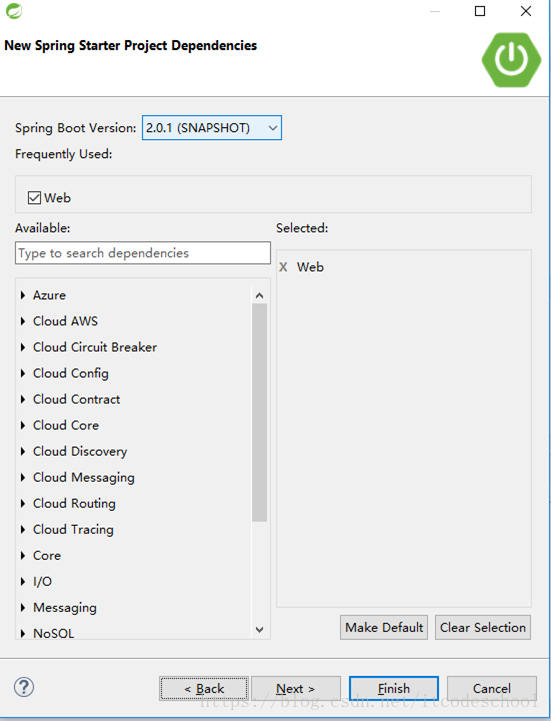The height and width of the screenshot is (721, 551).
Task: Close the dialog window
Action: click(526, 11)
